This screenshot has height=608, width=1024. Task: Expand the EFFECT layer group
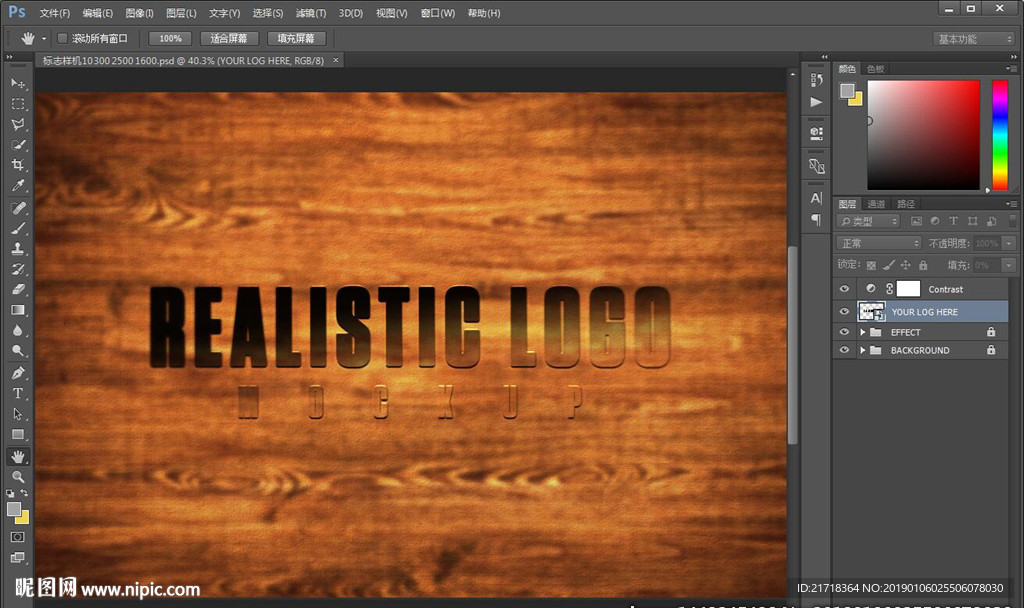tap(862, 332)
